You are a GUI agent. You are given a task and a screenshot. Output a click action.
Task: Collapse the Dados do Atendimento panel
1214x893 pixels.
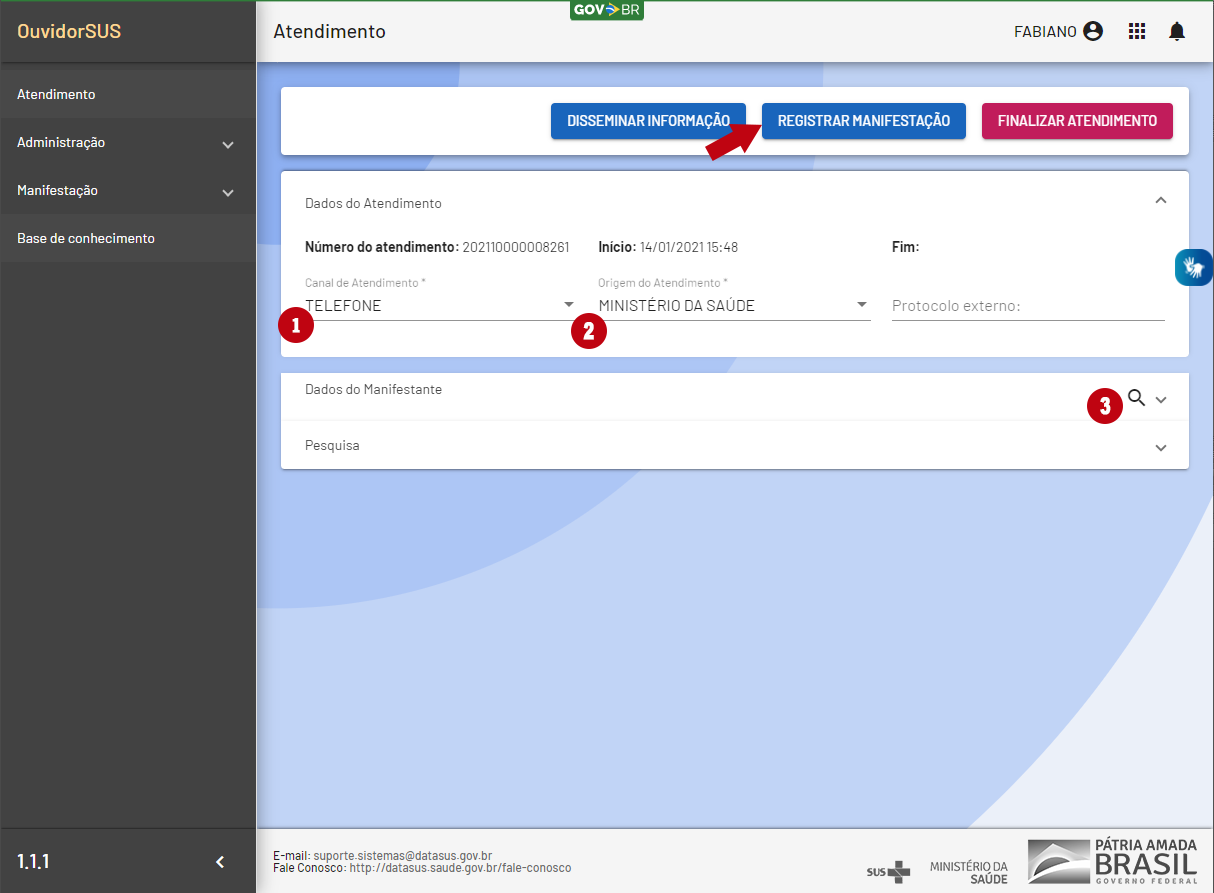(1160, 201)
